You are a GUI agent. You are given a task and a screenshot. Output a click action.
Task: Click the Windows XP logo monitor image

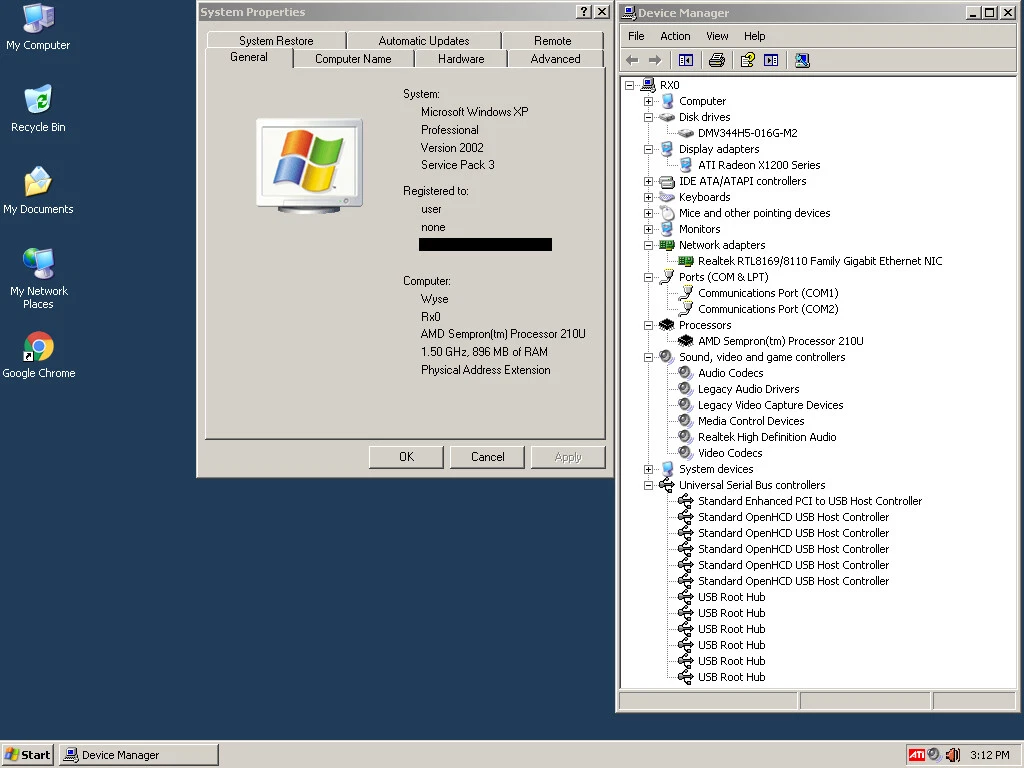(x=309, y=166)
